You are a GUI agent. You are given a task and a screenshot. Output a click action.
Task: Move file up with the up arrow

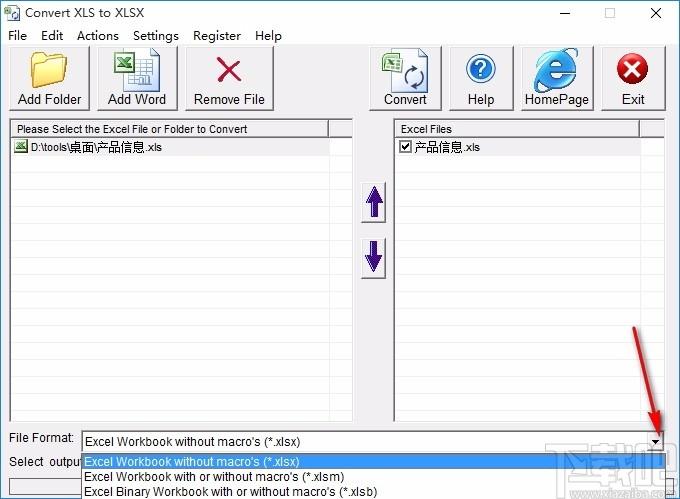373,202
